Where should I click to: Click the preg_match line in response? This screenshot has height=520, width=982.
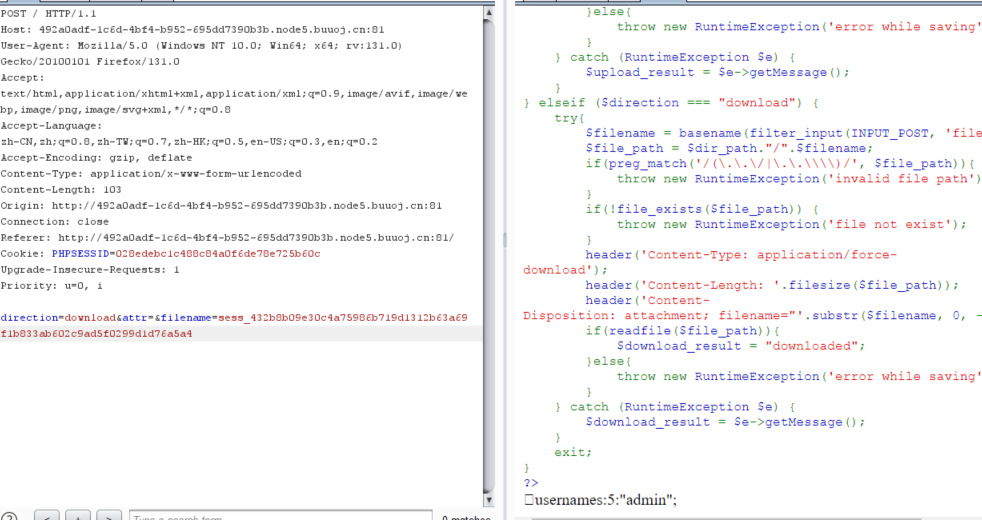778,163
